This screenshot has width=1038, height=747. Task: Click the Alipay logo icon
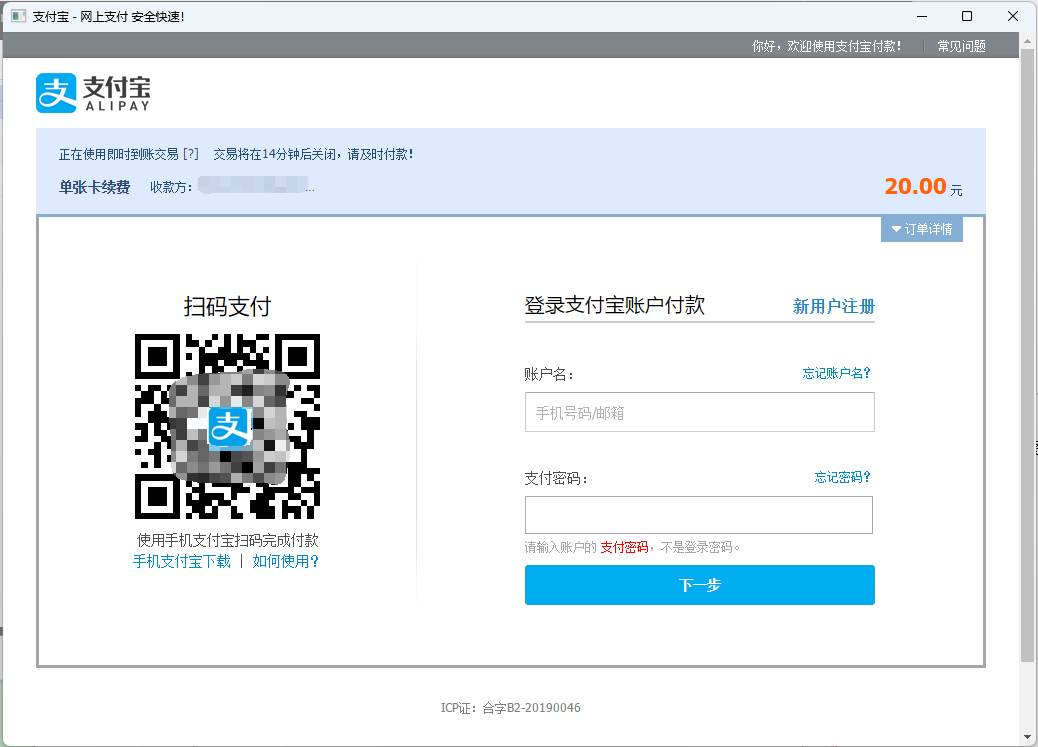[56, 93]
